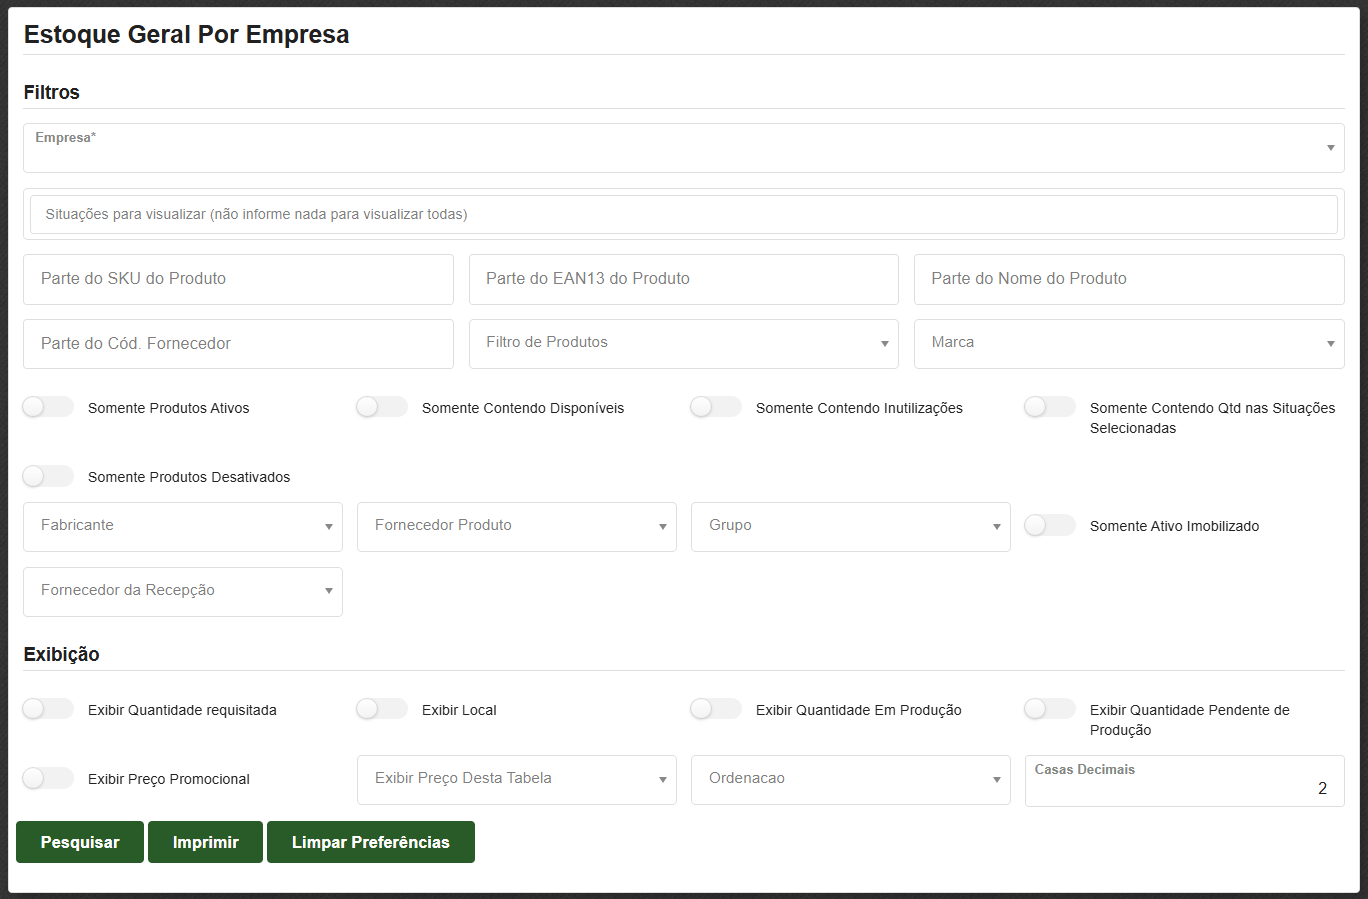This screenshot has height=899, width=1368.
Task: Open the Marca dropdown
Action: [x=1128, y=343]
